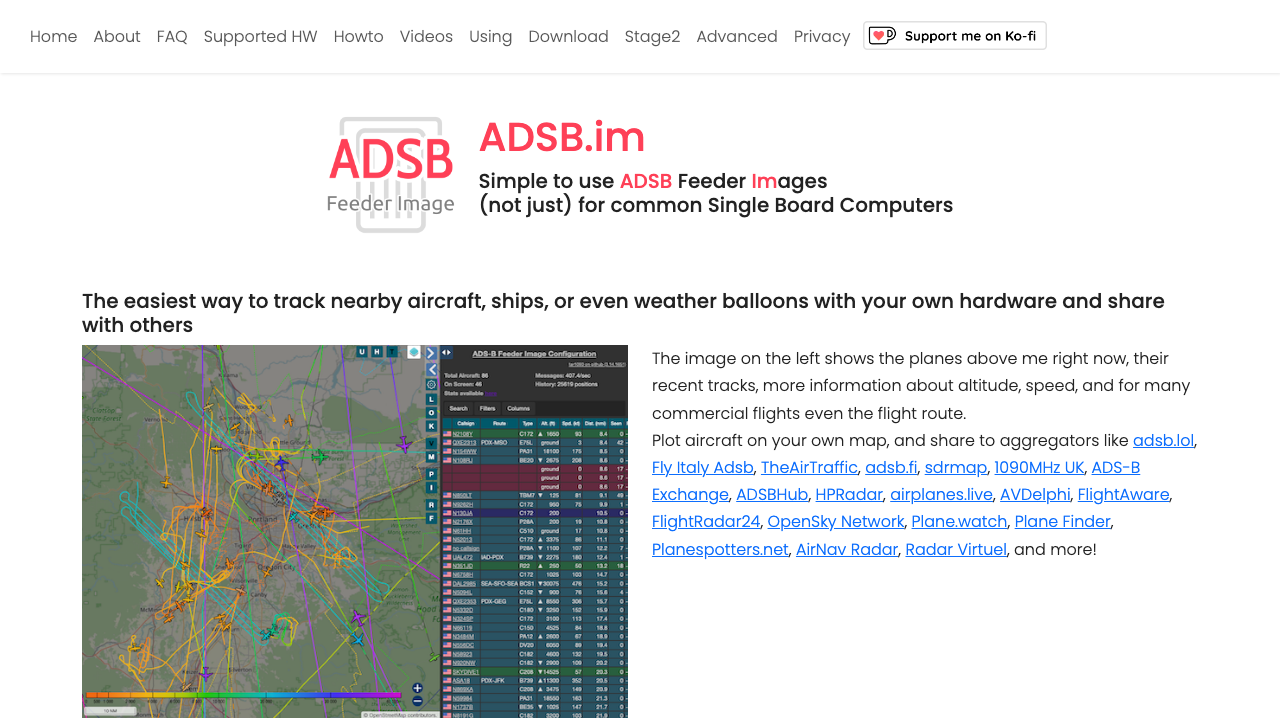
Task: Follow the Plane.watch link
Action: (x=959, y=521)
